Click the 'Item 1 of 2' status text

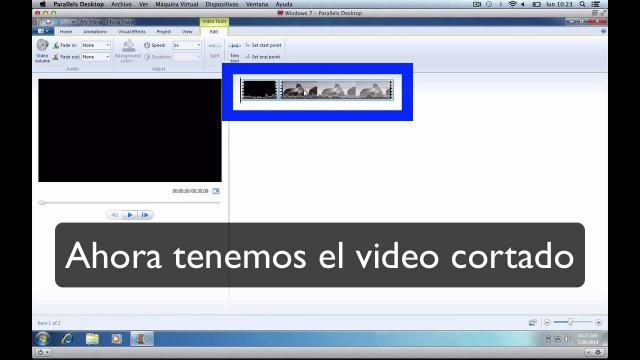[49, 323]
